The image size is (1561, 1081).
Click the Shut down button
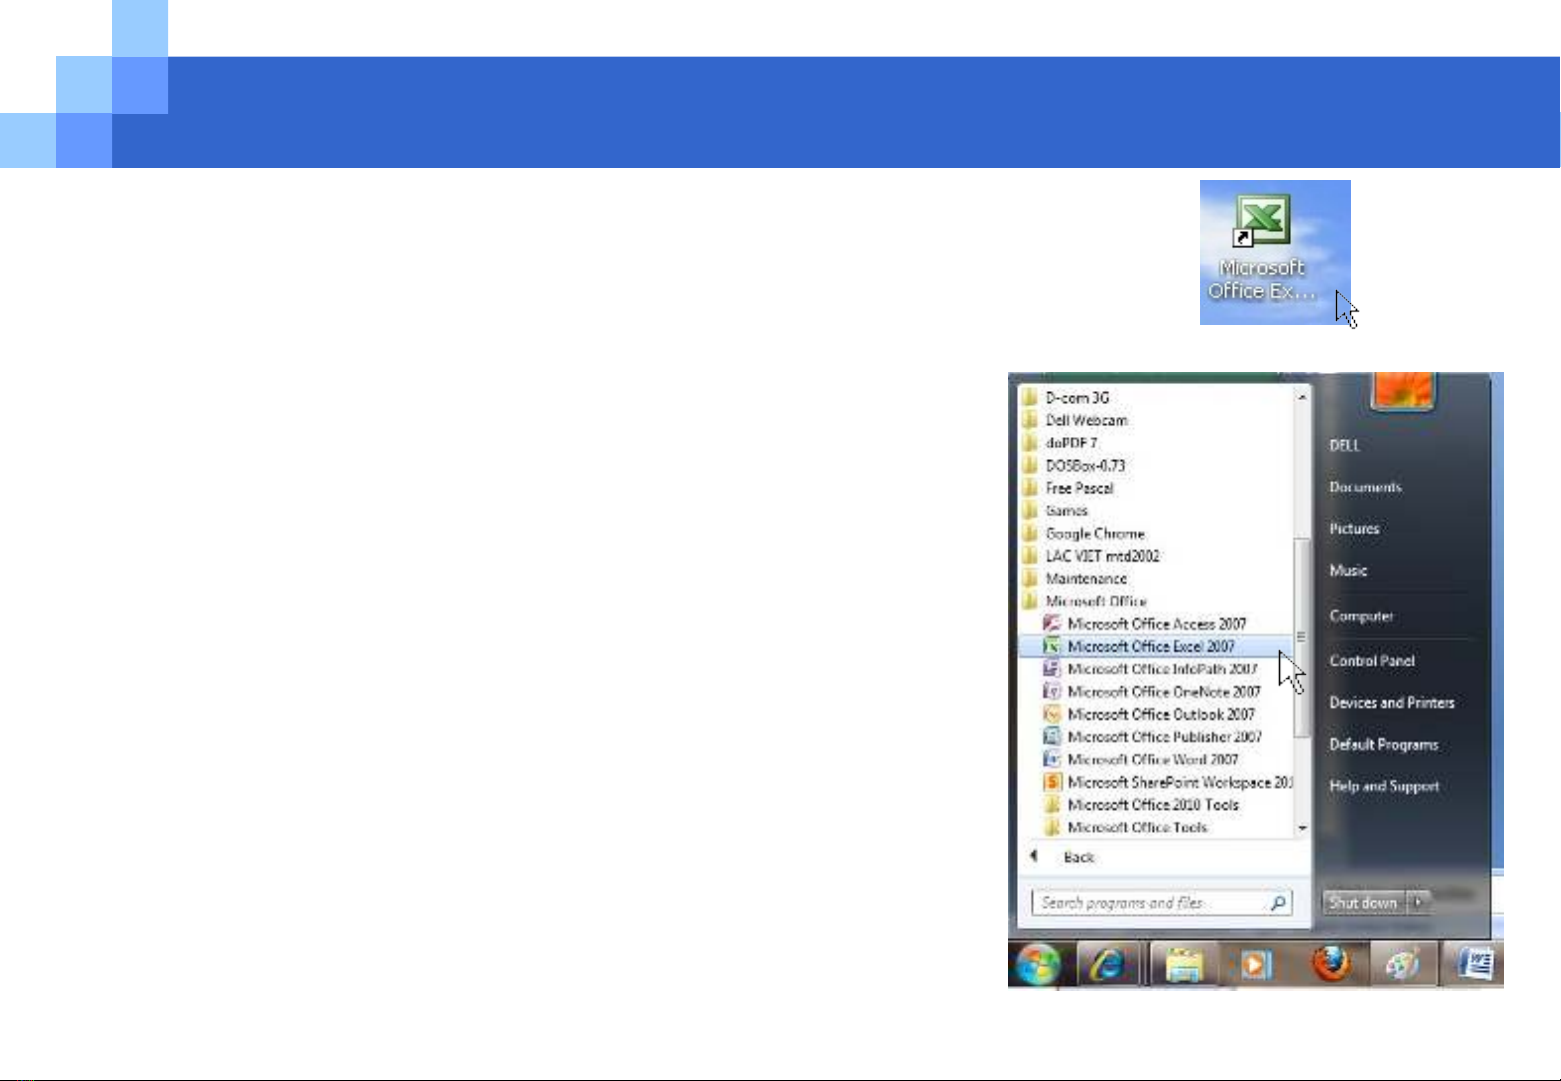pyautogui.click(x=1363, y=902)
